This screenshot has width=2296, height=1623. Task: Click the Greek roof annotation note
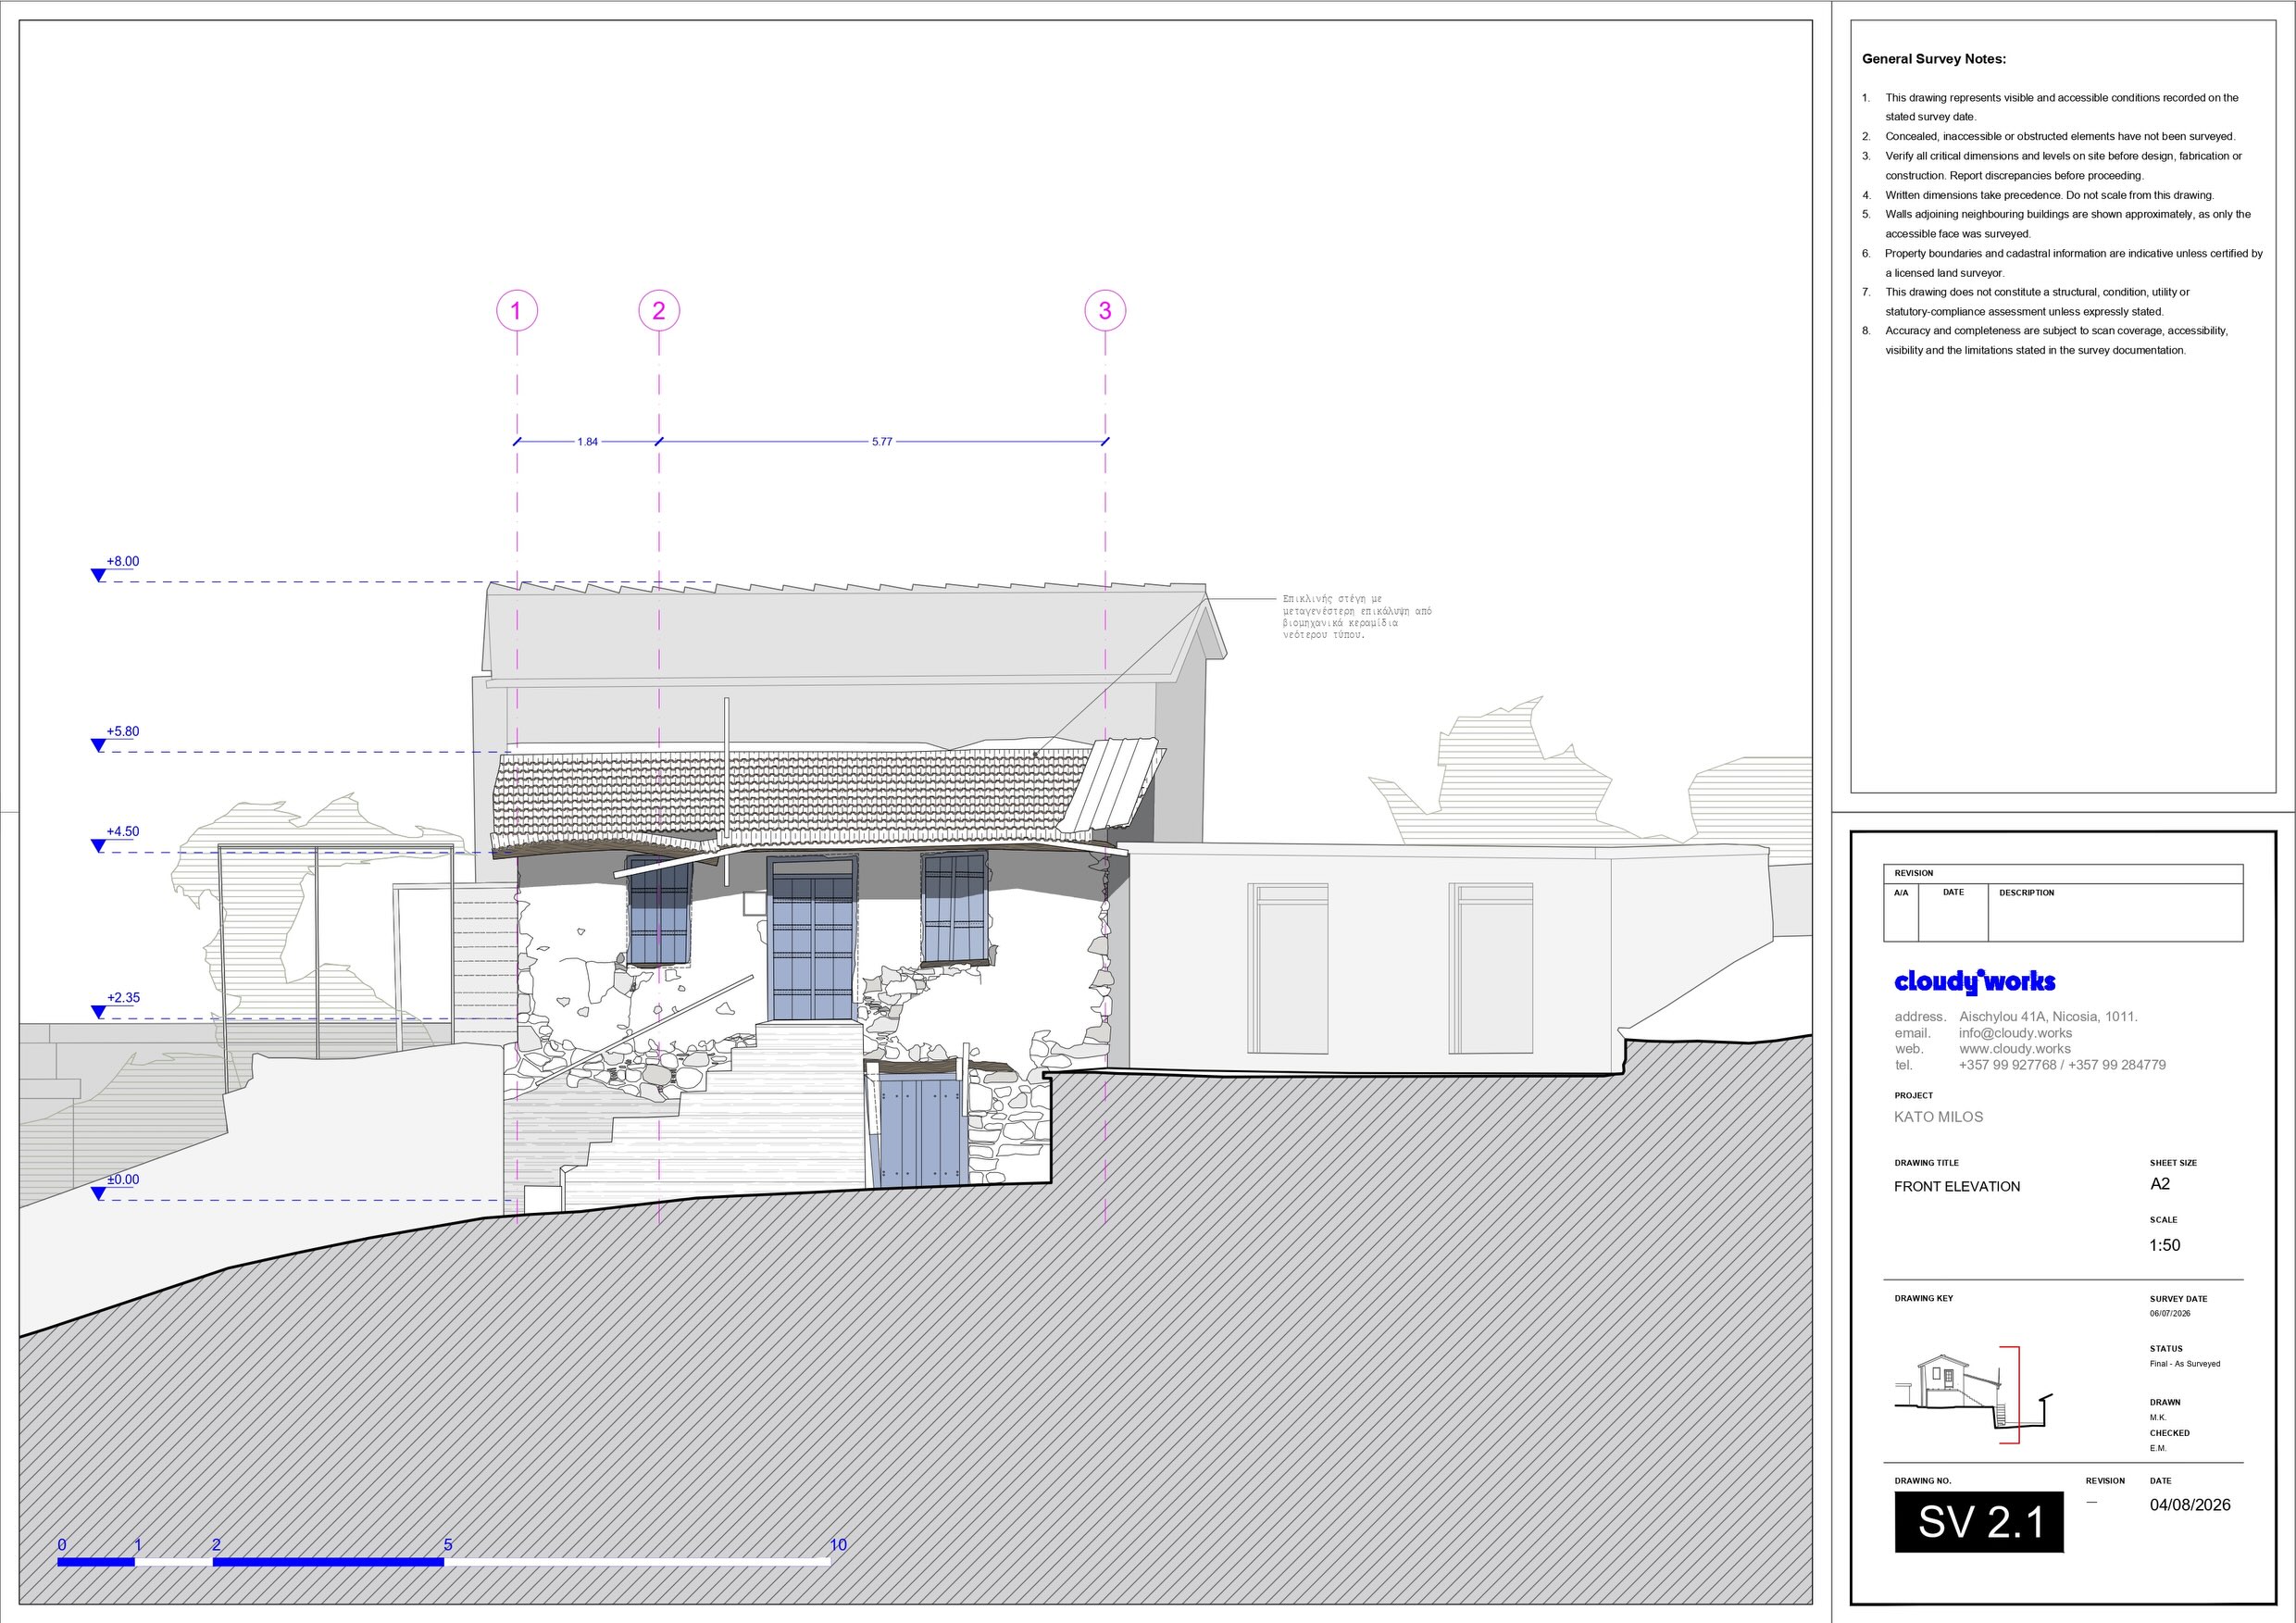(x=1357, y=617)
